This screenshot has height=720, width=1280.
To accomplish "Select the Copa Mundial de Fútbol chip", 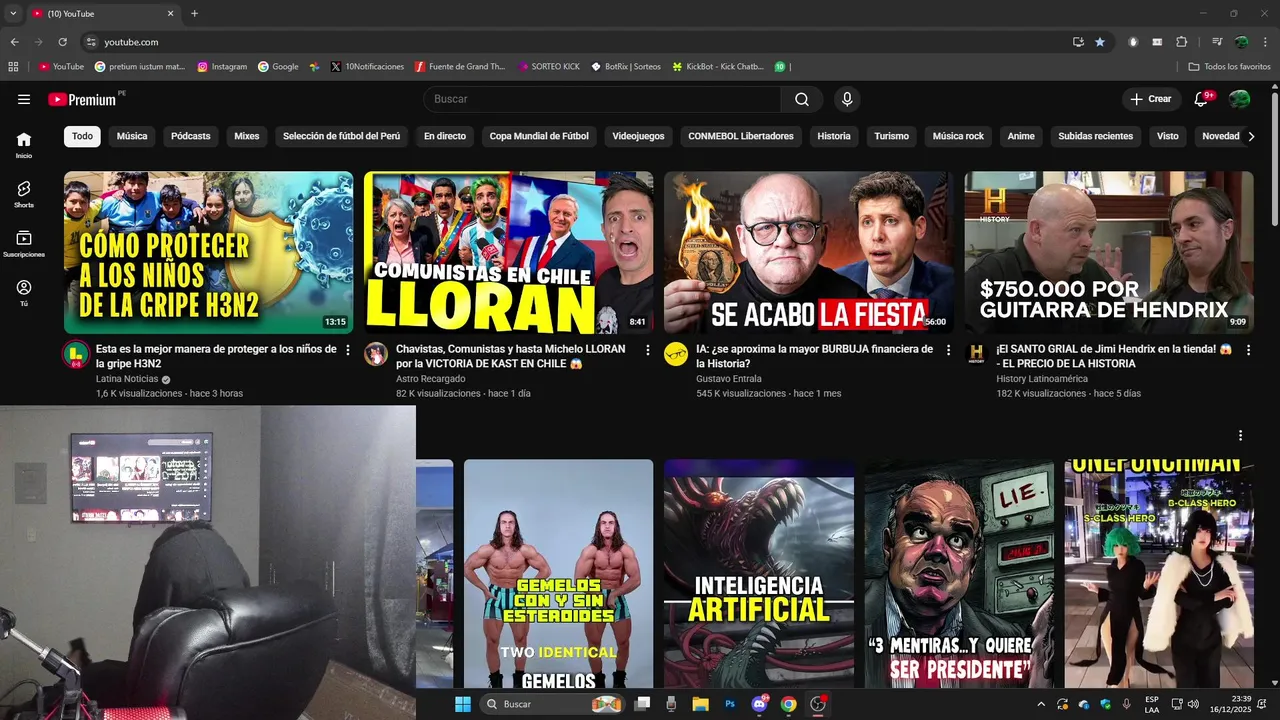I will coord(539,136).
